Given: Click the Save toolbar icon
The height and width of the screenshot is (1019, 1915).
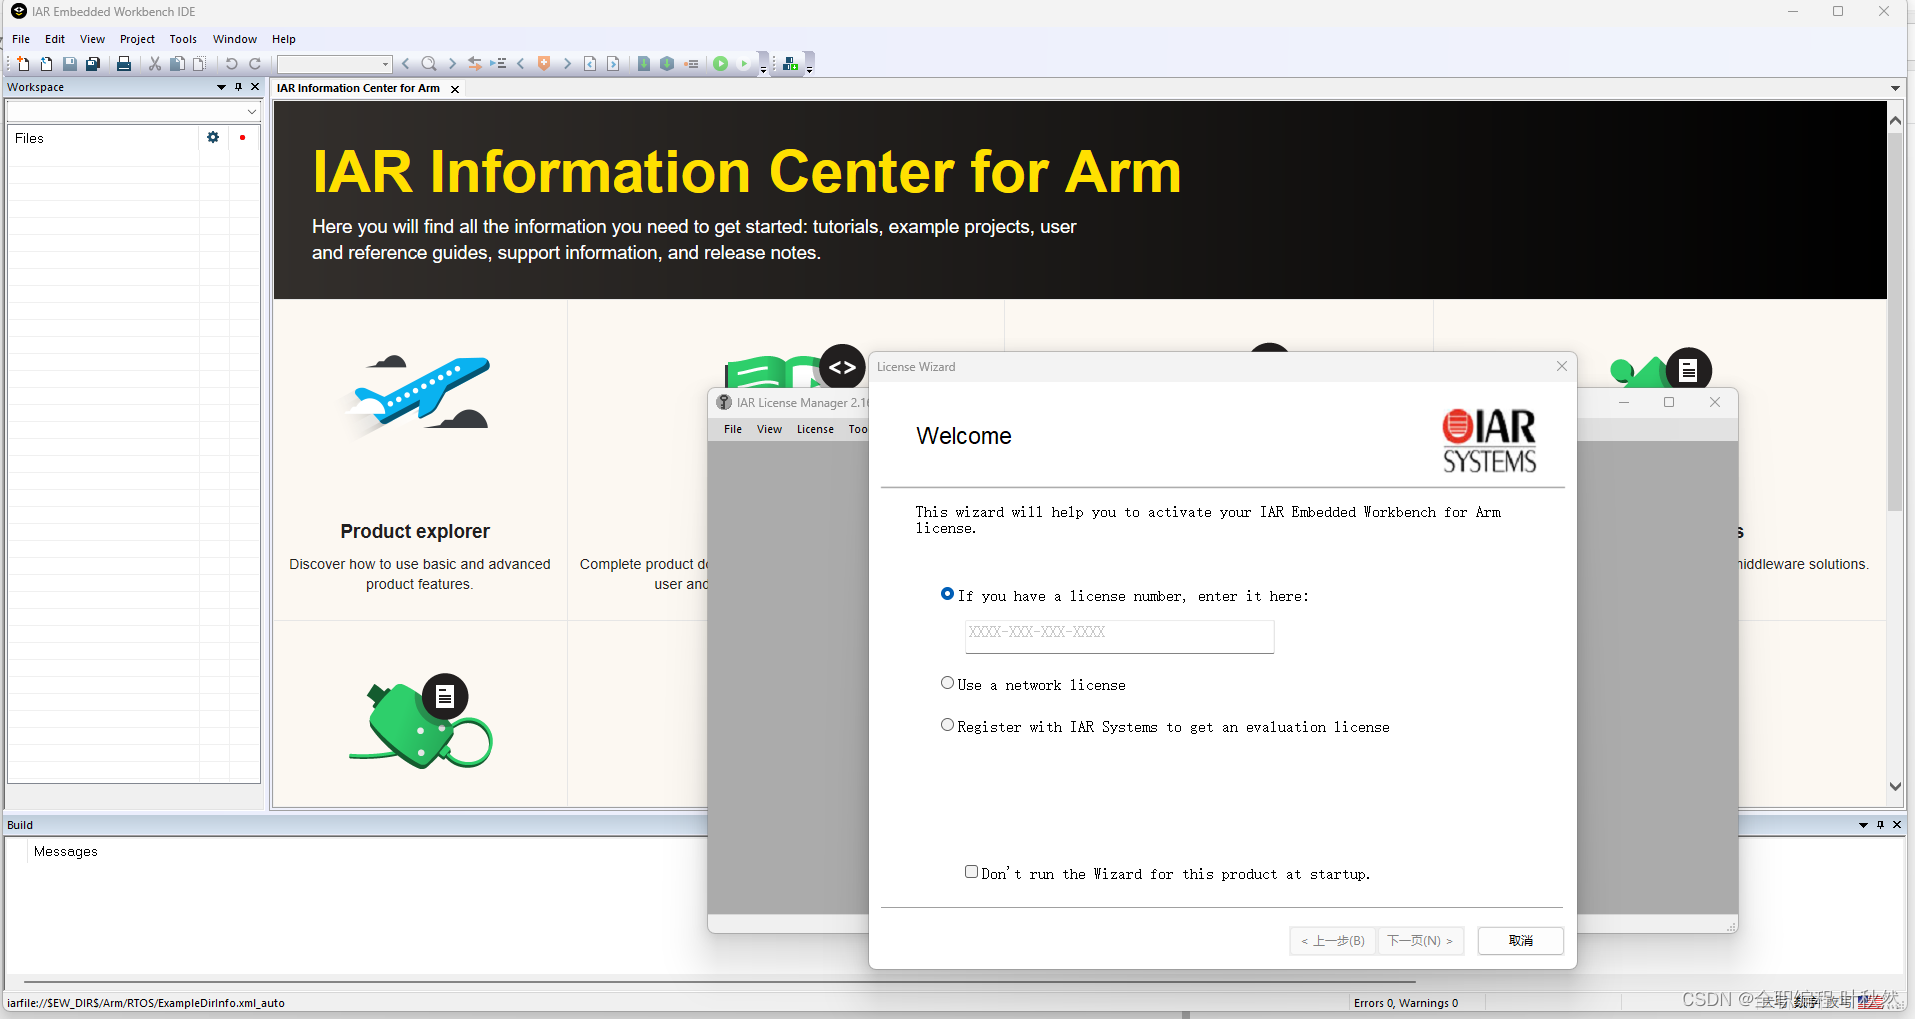Looking at the screenshot, I should coord(70,64).
